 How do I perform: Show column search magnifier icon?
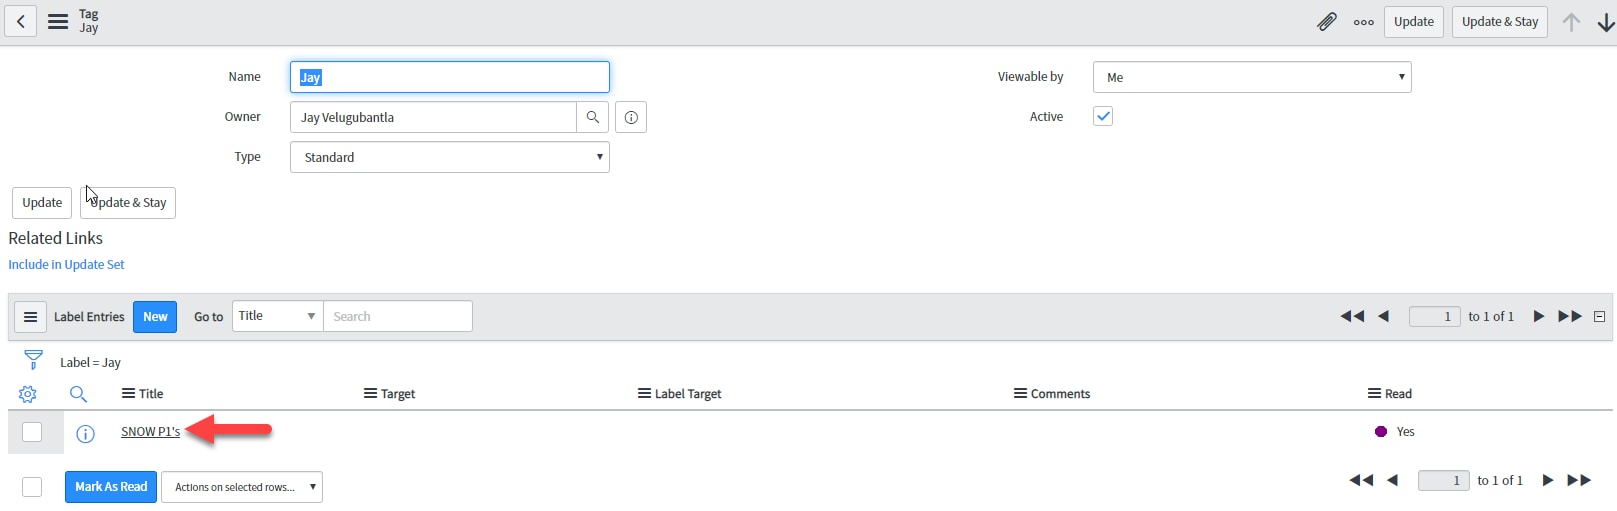[78, 394]
